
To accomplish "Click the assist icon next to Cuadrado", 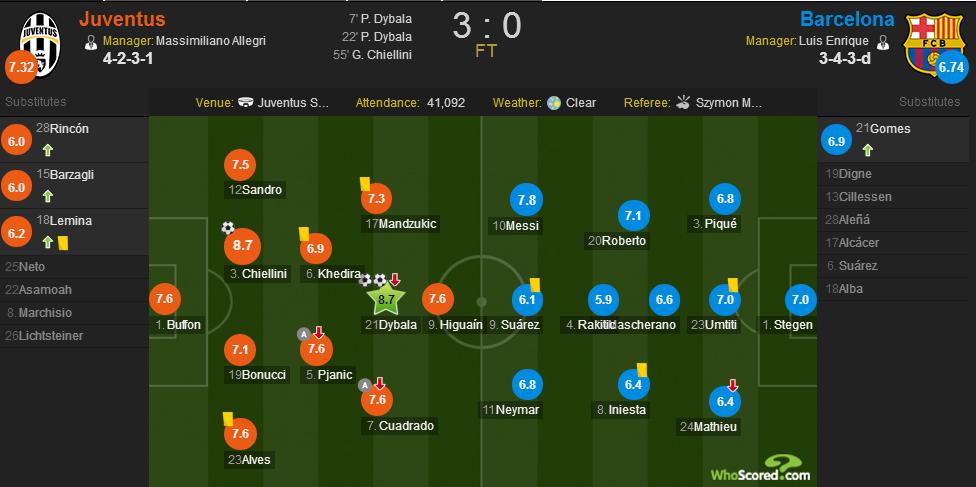I will [x=366, y=384].
